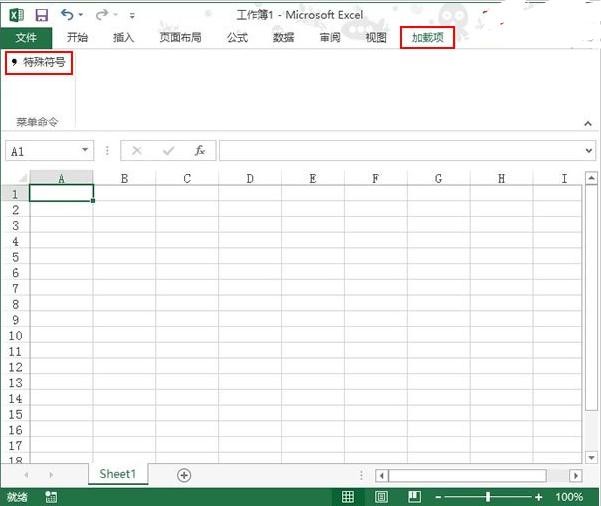601x506 pixels.
Task: Open the undo history dropdown arrow
Action: click(x=81, y=15)
